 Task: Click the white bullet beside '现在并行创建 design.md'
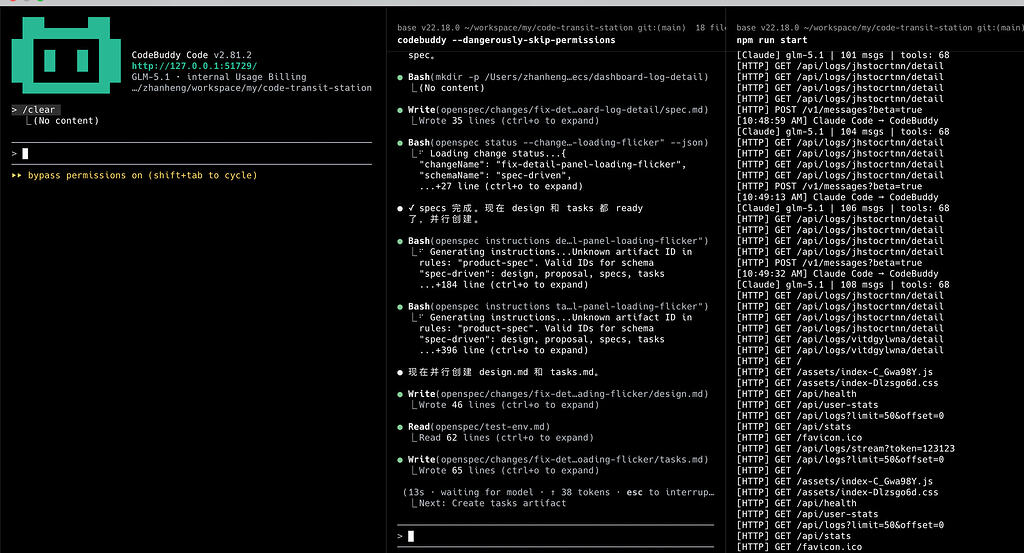coord(400,372)
